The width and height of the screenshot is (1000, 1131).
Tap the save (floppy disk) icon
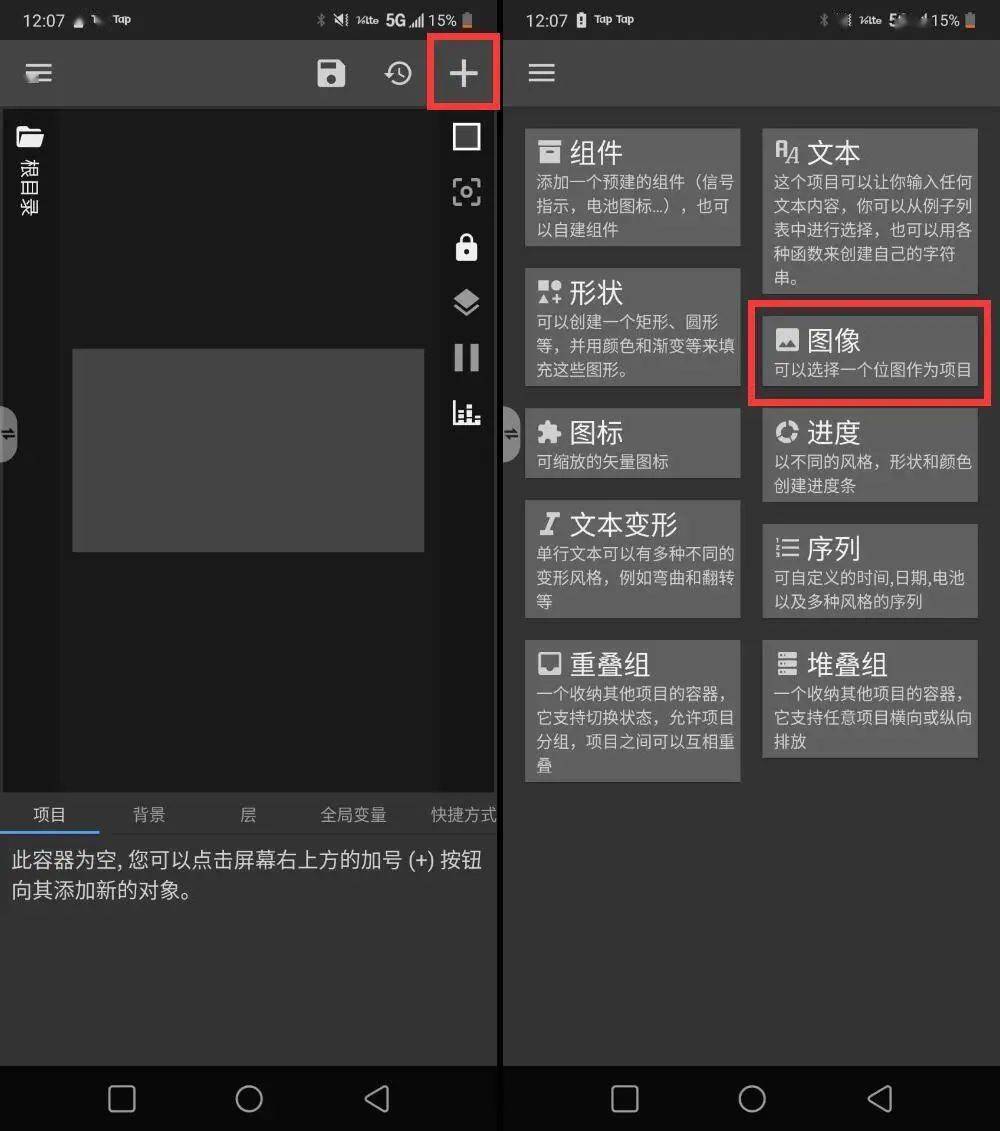pyautogui.click(x=331, y=73)
